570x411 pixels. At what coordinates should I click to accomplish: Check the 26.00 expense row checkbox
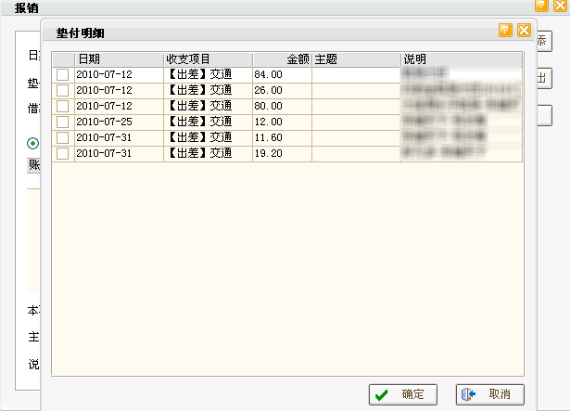(x=63, y=90)
